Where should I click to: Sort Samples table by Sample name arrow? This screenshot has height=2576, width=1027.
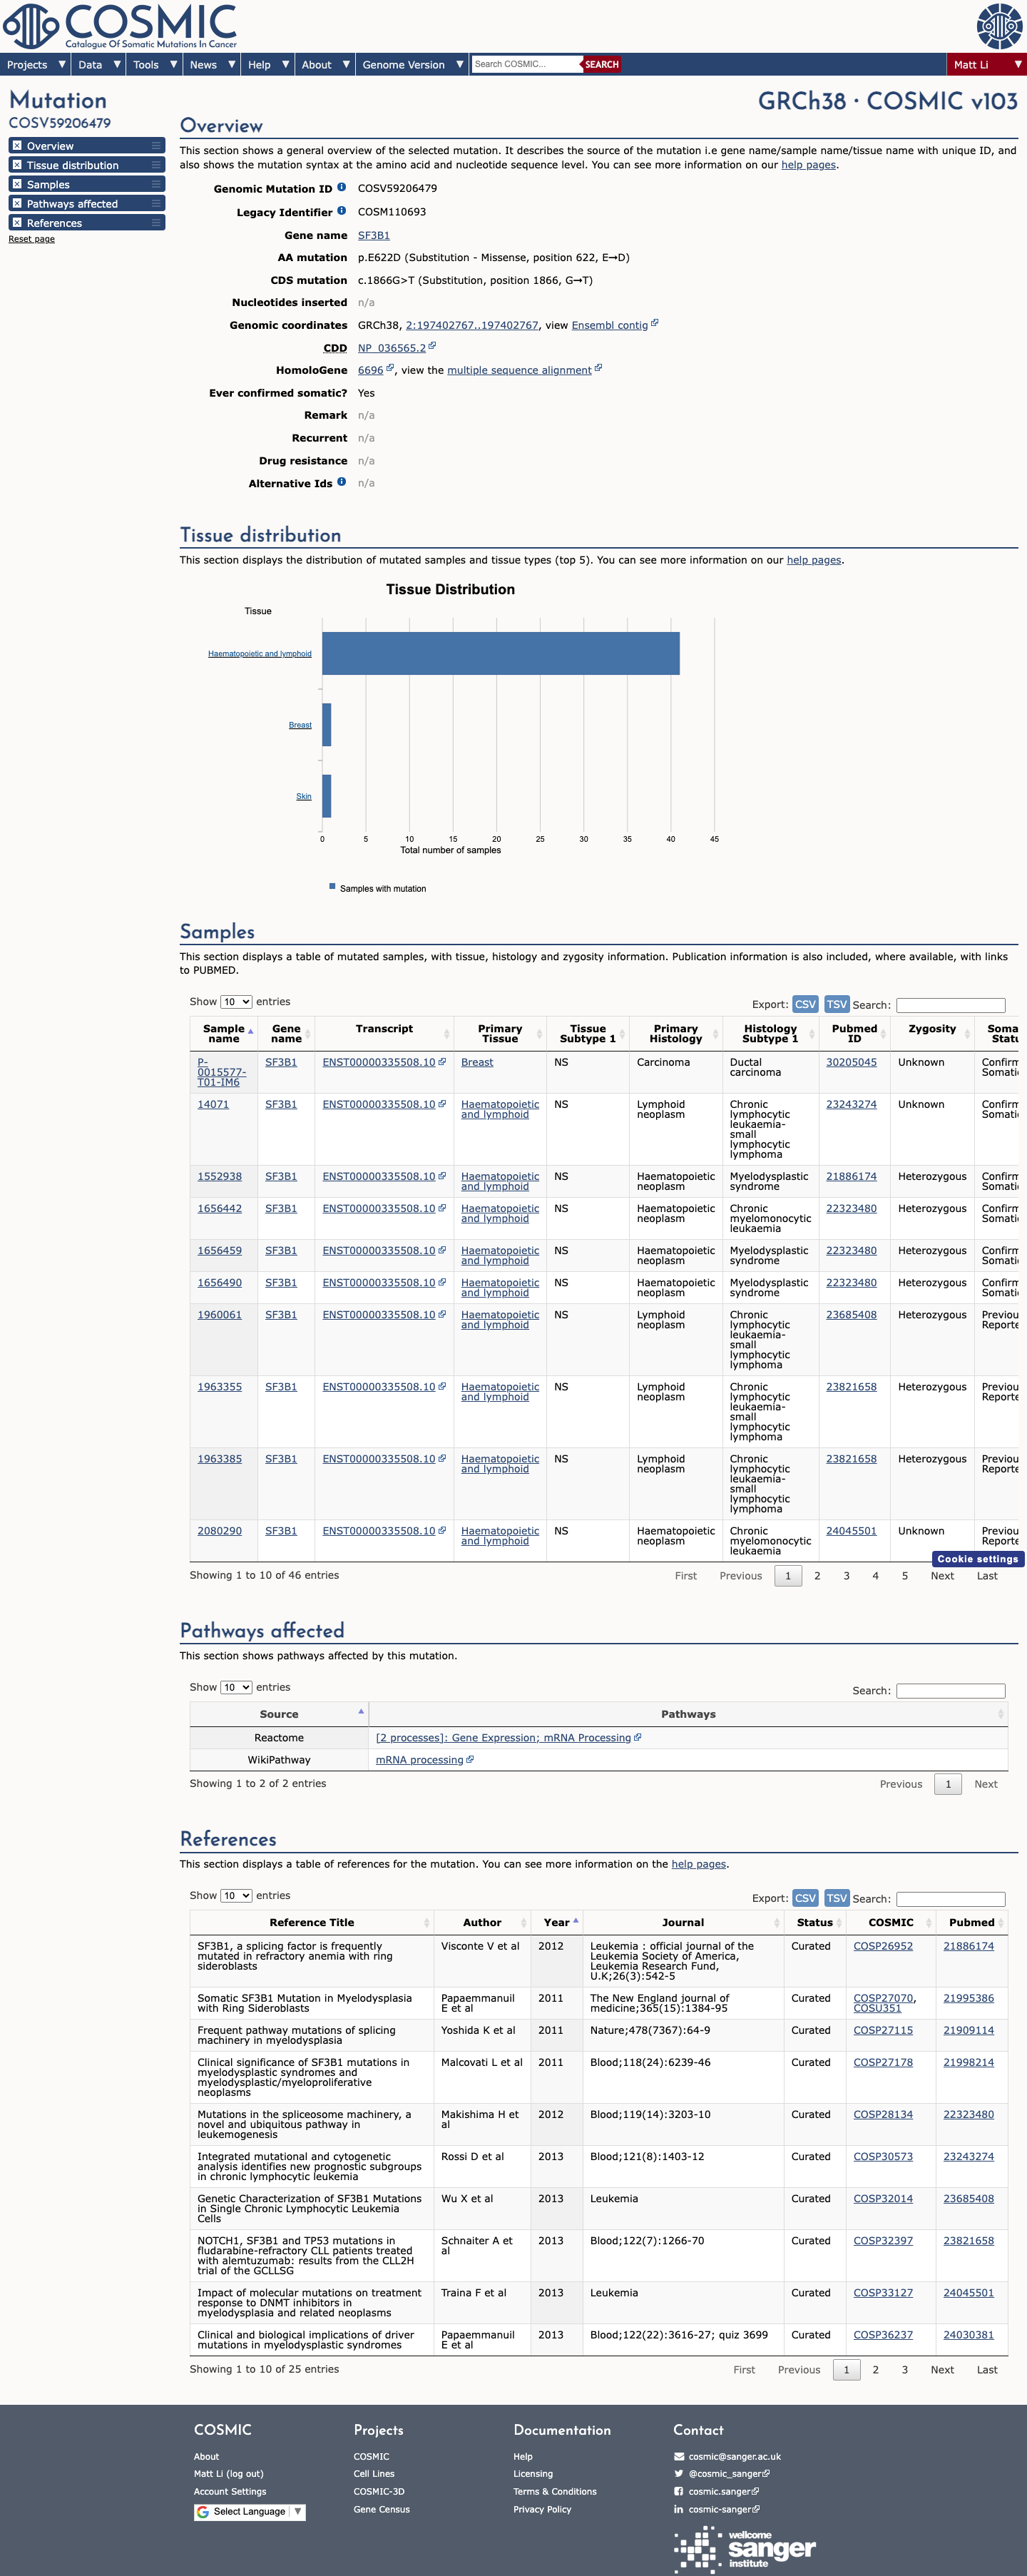coord(250,1030)
